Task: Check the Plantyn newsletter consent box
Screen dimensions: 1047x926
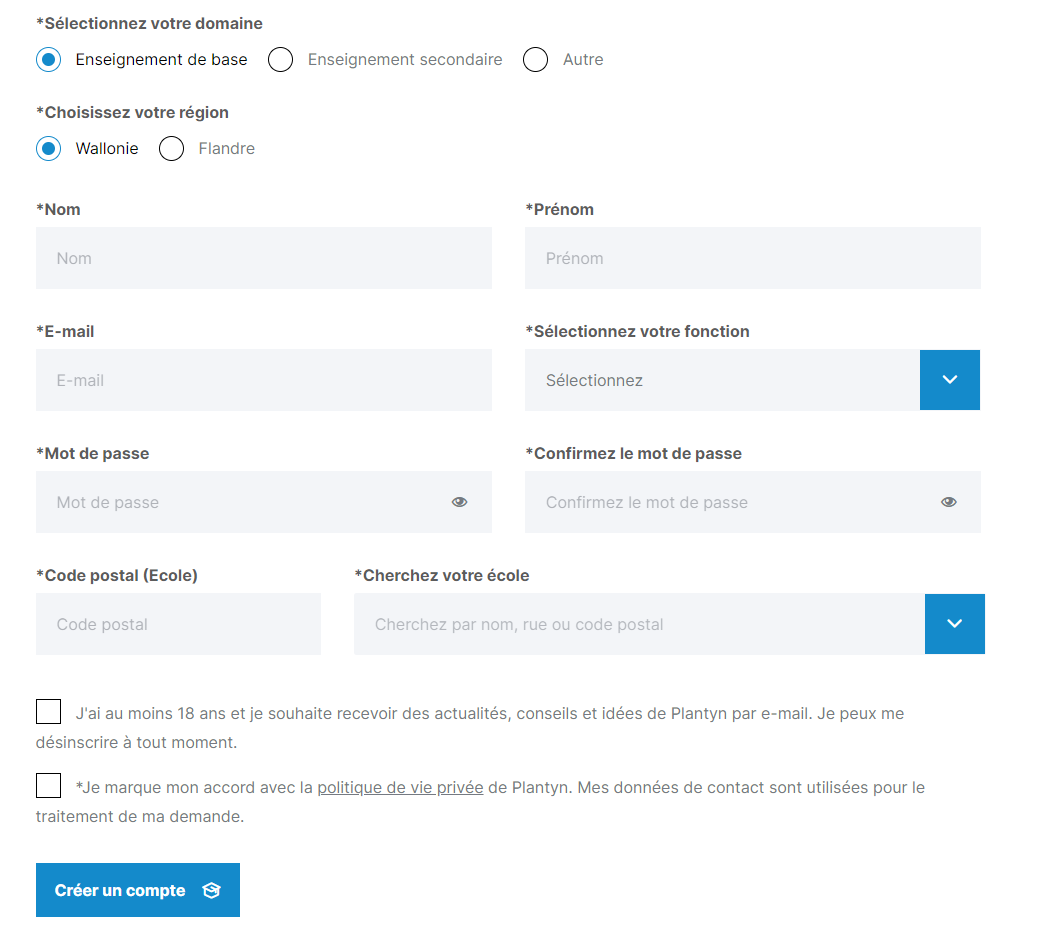Action: 49,712
